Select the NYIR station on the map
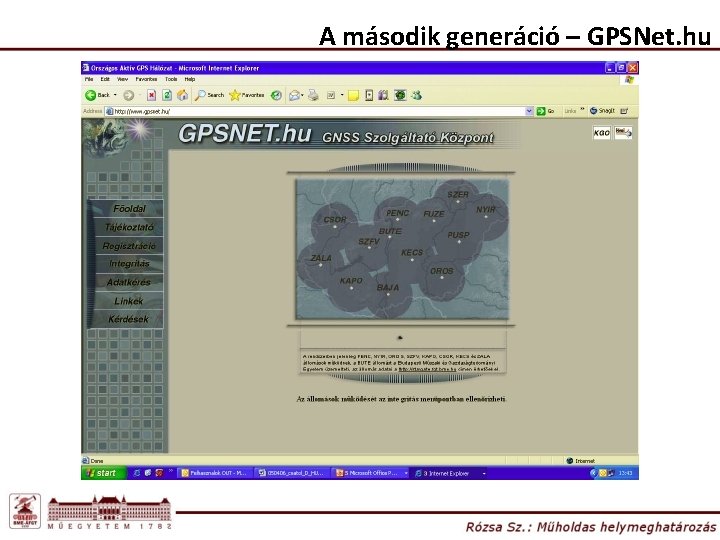 [x=486, y=211]
